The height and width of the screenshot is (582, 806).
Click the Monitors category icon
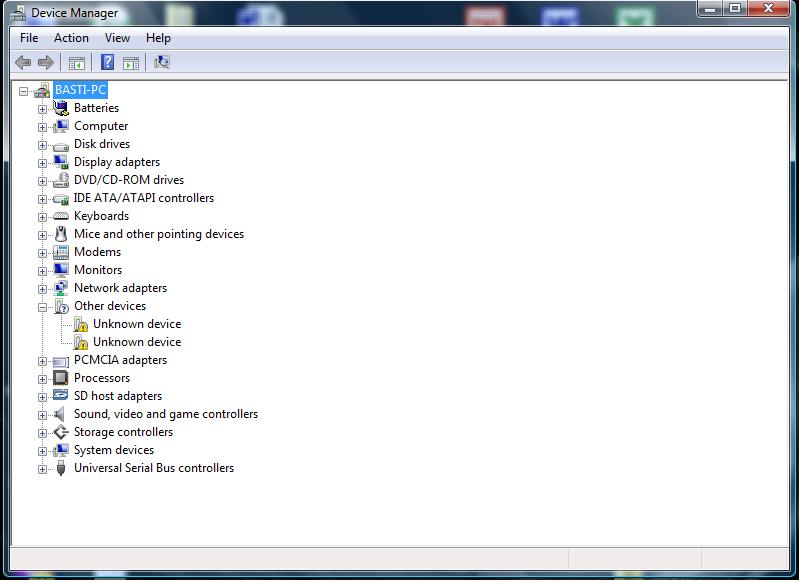tap(61, 270)
